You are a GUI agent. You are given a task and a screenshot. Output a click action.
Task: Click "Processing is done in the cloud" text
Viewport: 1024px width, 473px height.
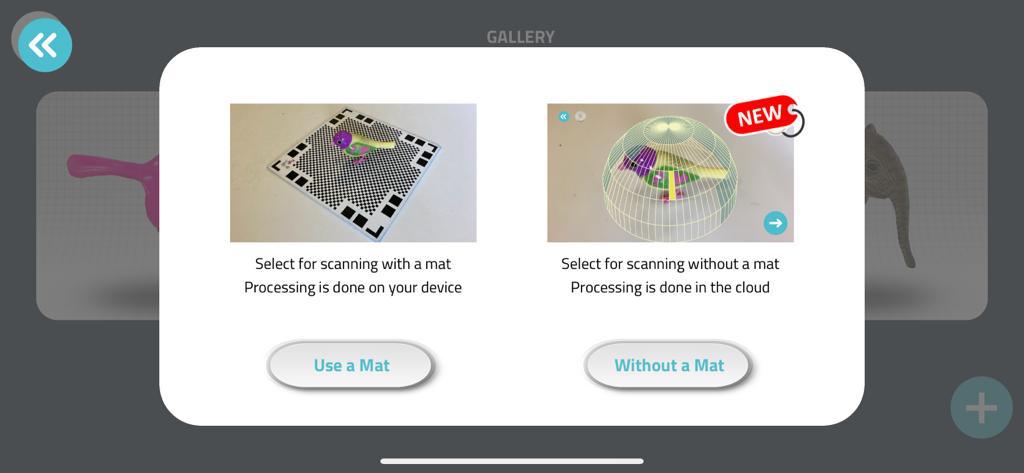[x=670, y=287]
